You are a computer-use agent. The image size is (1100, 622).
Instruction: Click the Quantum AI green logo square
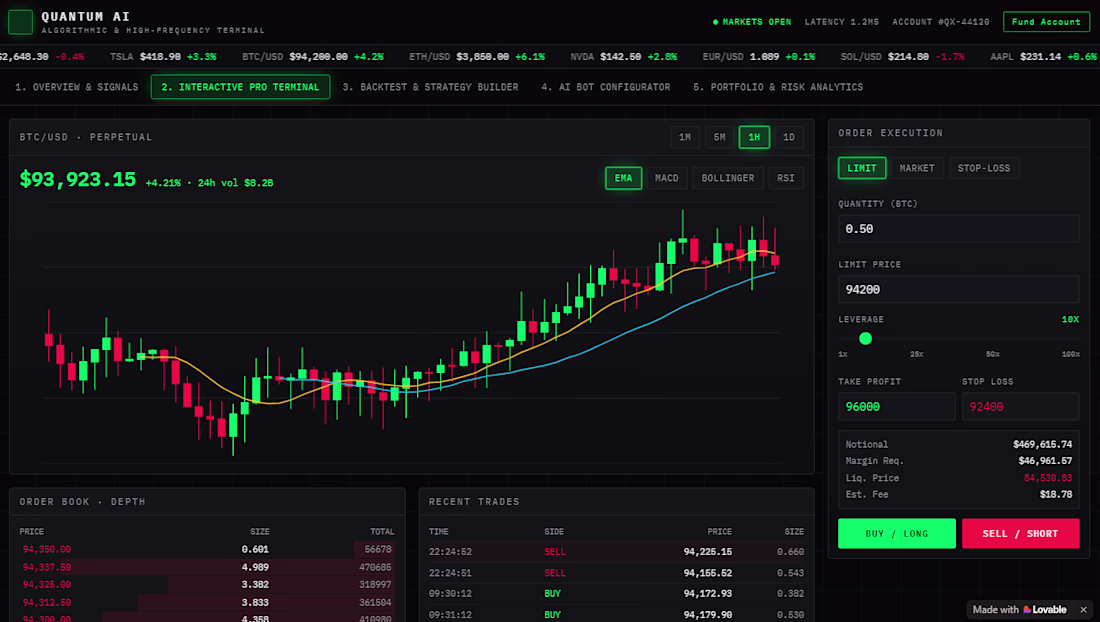[x=20, y=22]
